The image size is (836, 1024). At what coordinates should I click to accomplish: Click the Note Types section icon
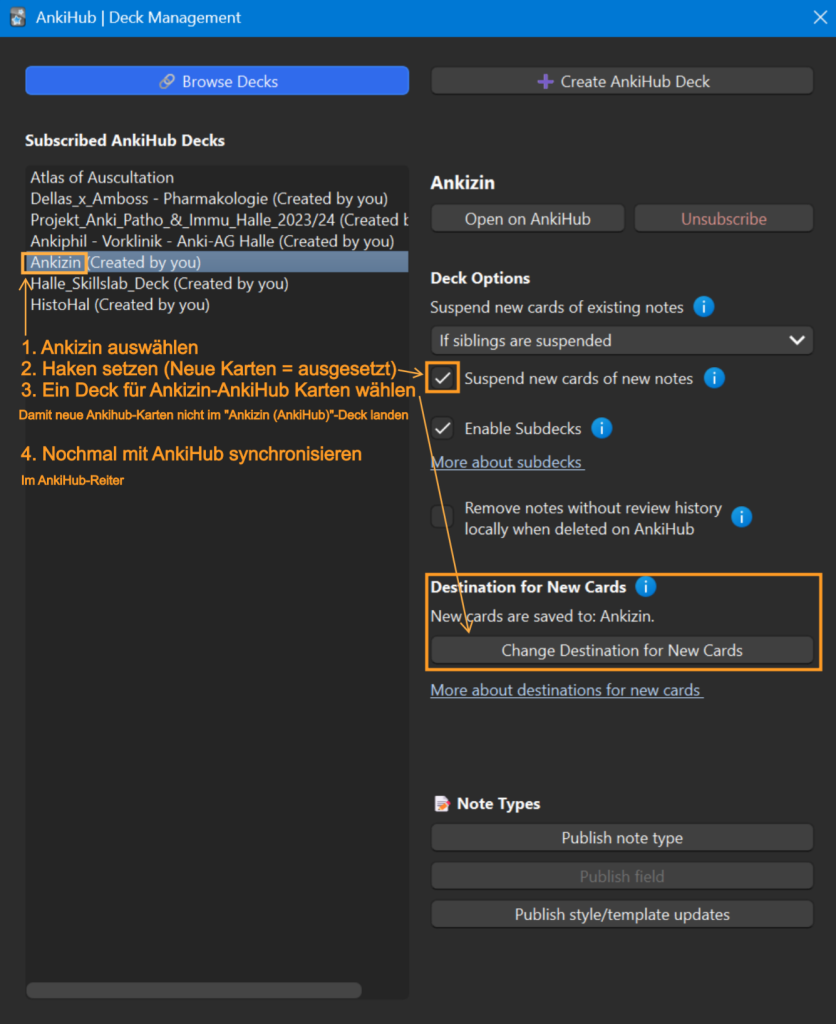point(442,803)
